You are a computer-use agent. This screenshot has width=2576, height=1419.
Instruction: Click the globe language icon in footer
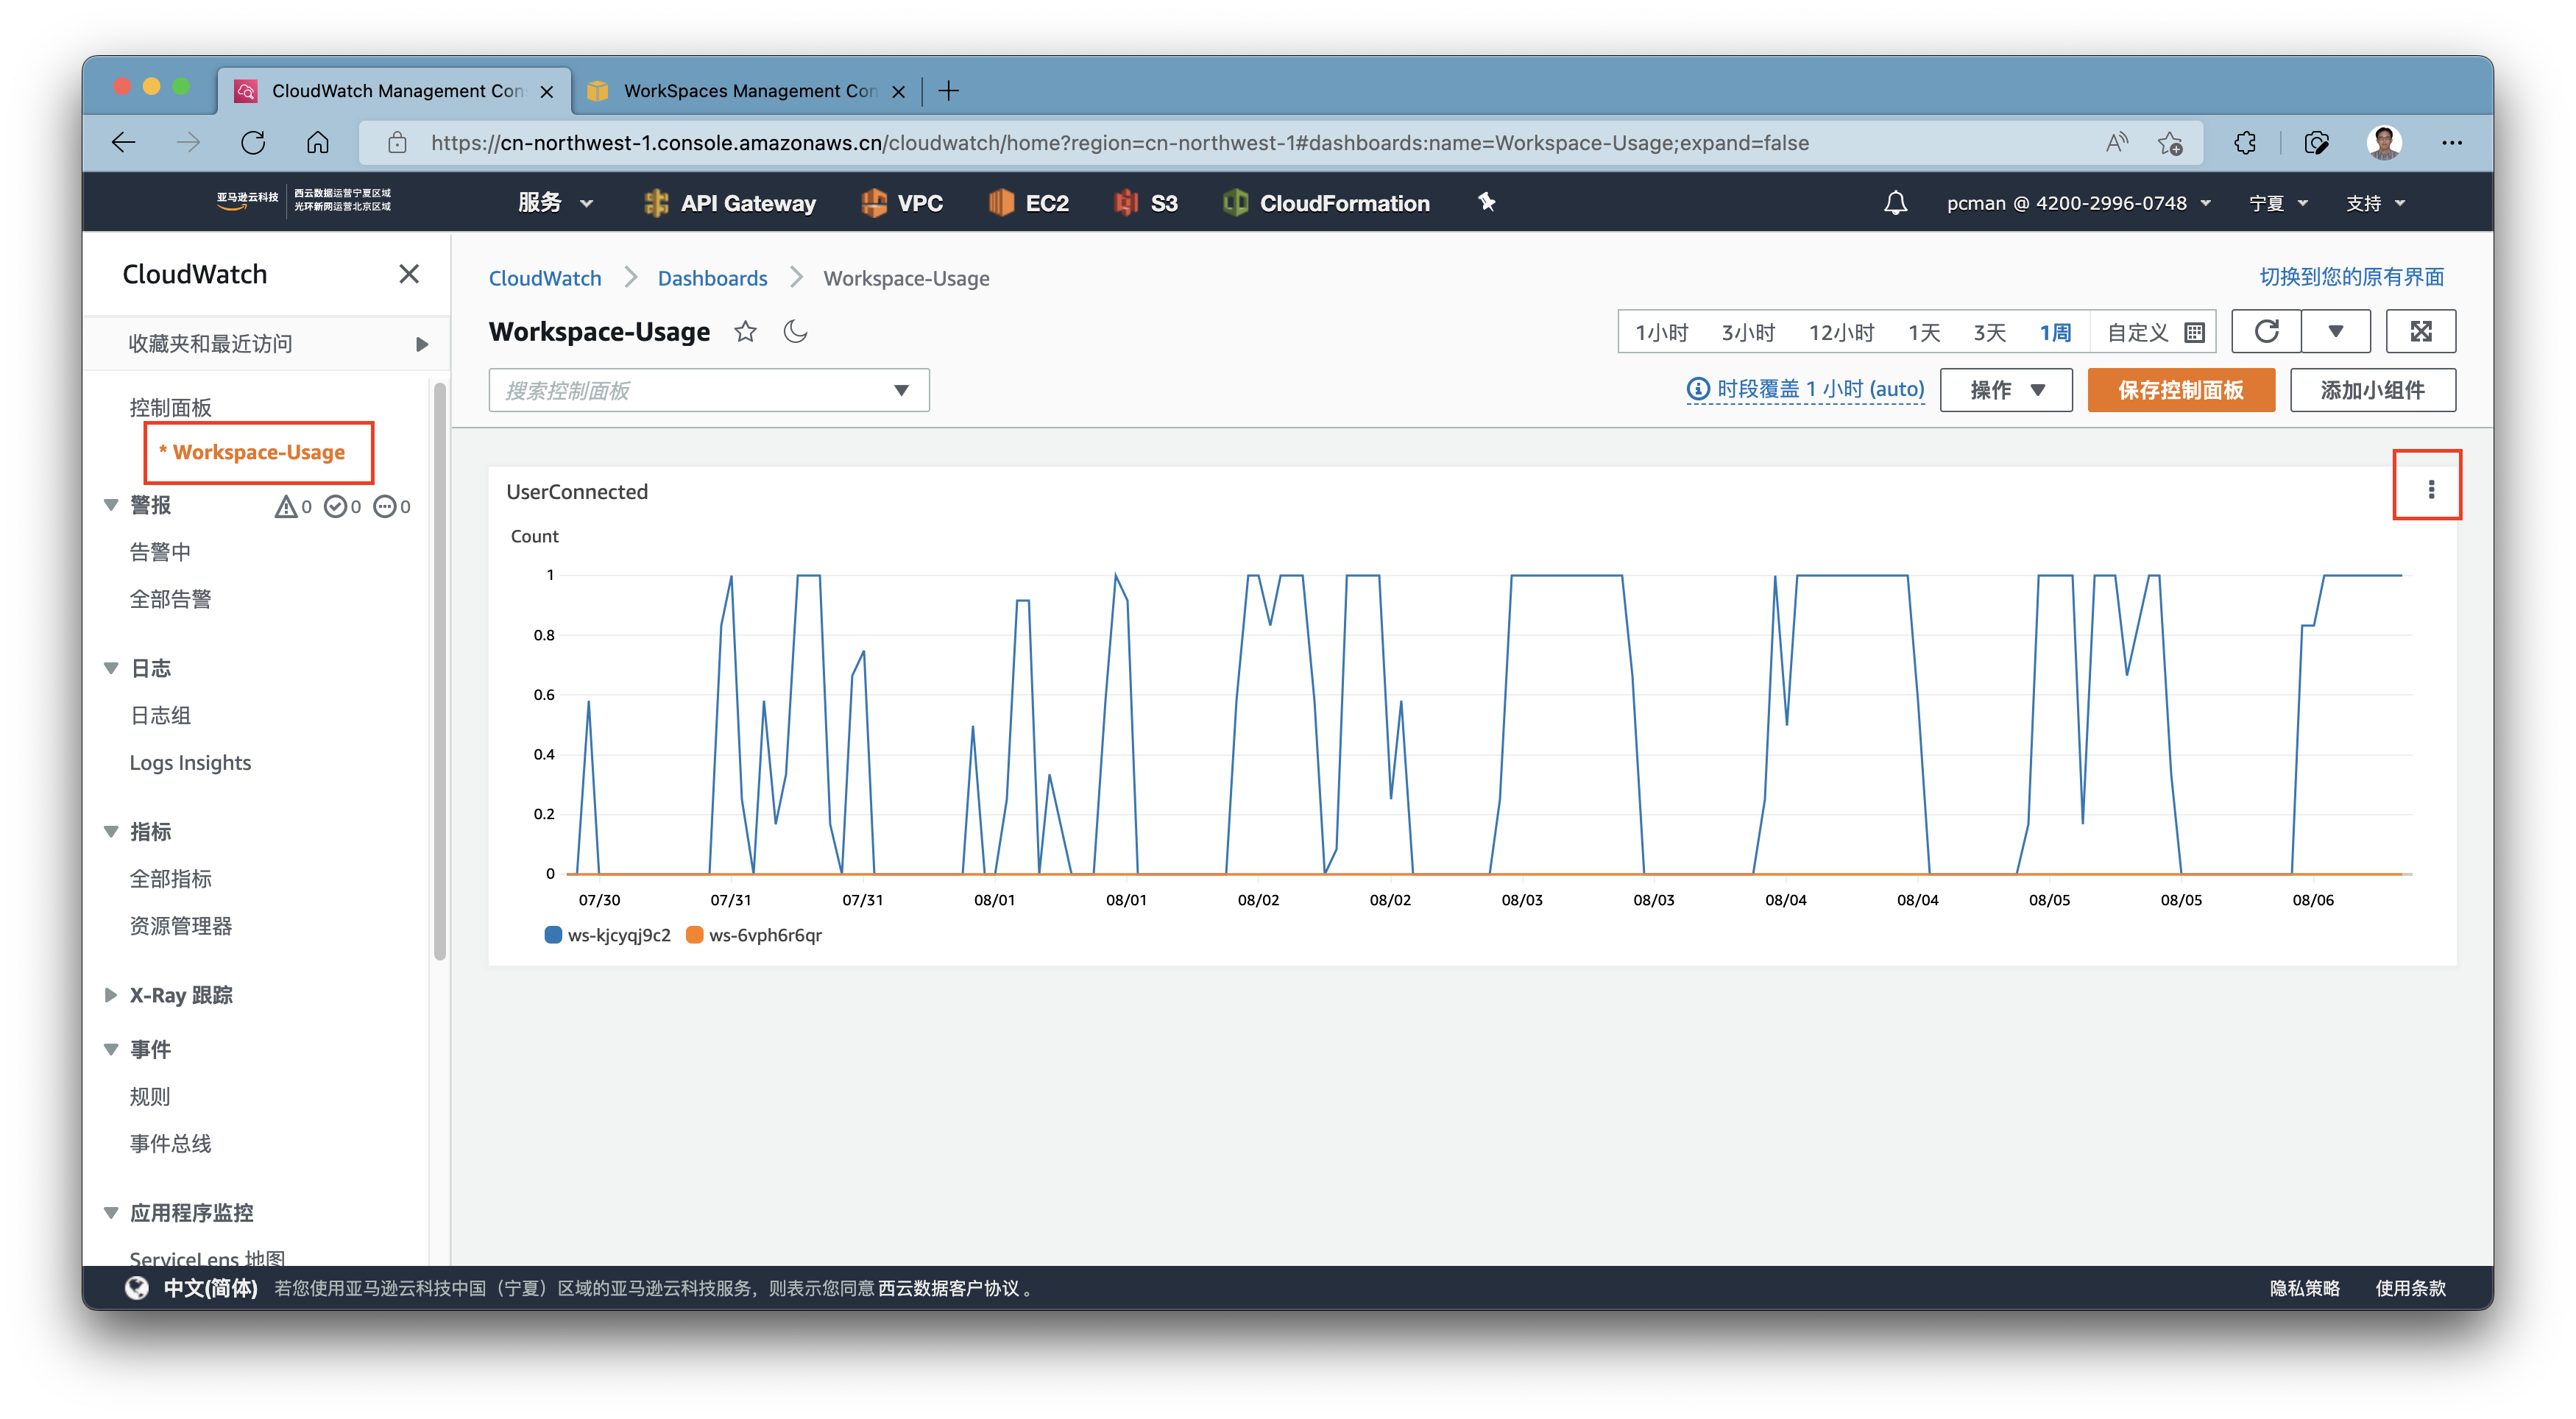click(x=138, y=1289)
